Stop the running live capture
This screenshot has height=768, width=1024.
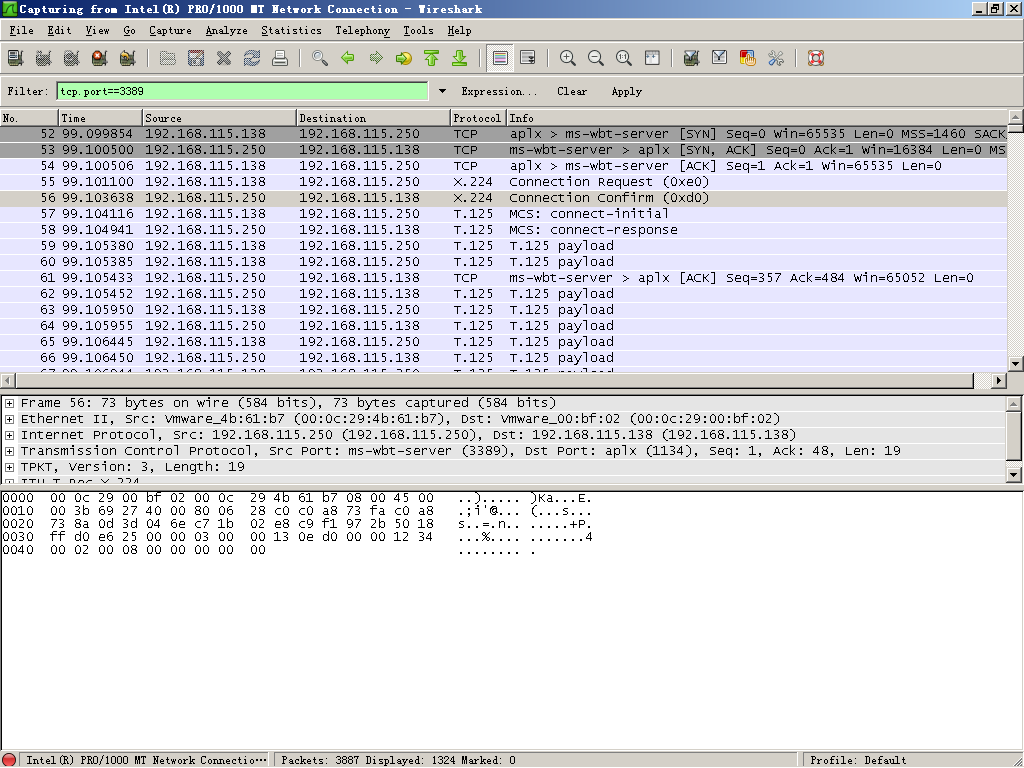tap(100, 58)
